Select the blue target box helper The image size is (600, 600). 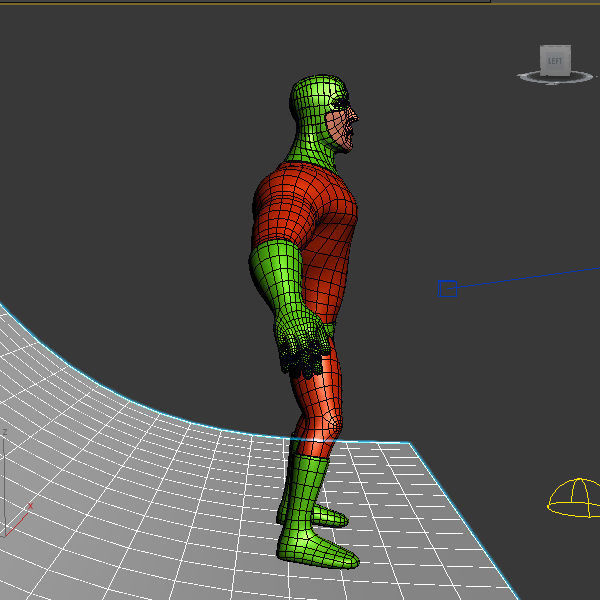[447, 289]
